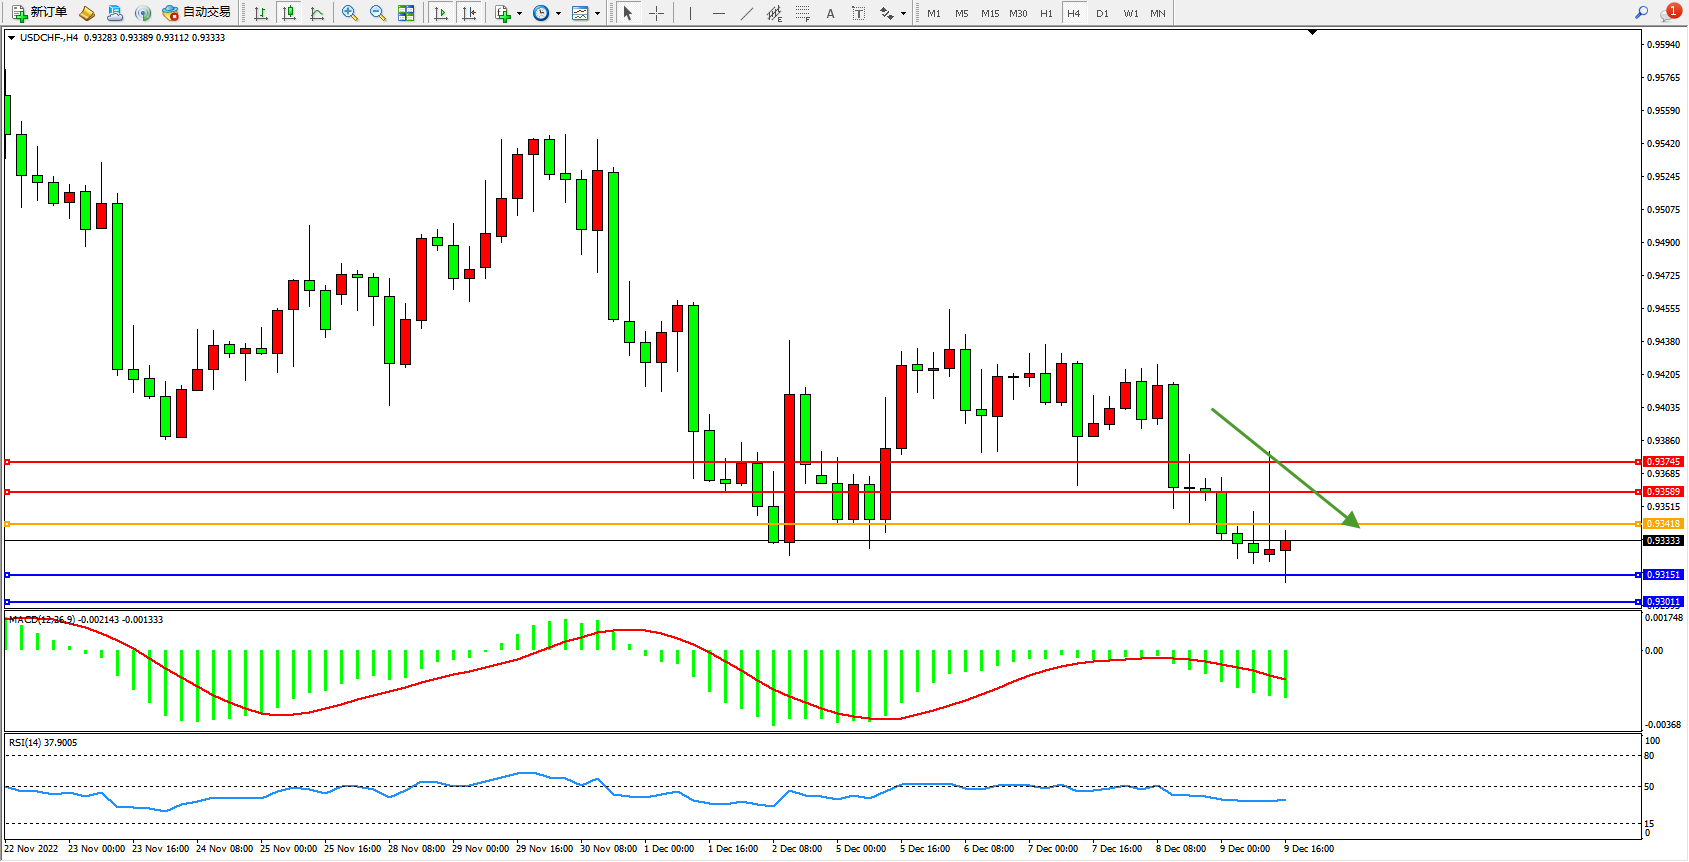Switch chart to bar chart mode

261,13
